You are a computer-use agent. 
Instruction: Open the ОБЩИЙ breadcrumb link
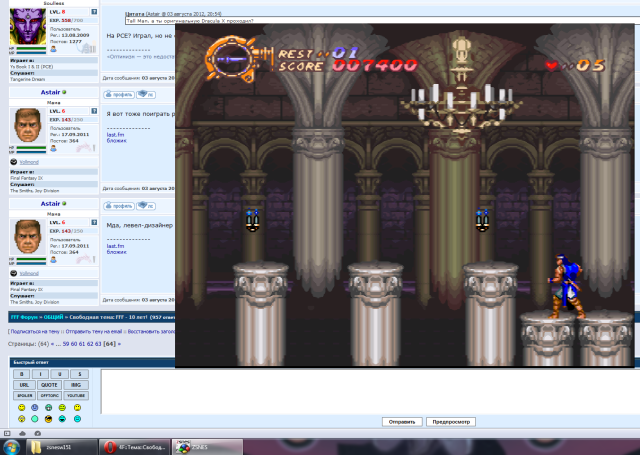point(53,317)
